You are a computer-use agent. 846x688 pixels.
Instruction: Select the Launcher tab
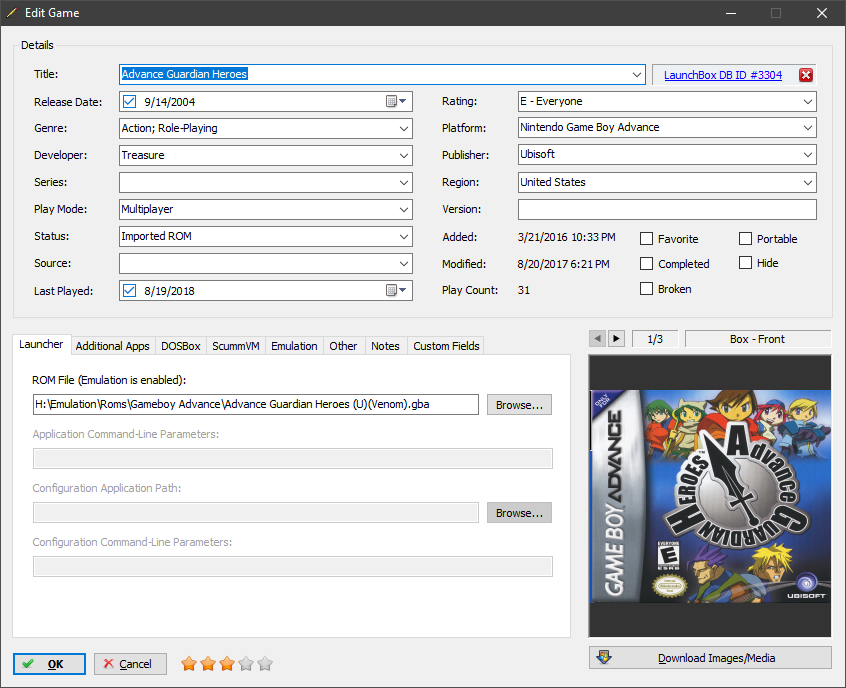(41, 344)
